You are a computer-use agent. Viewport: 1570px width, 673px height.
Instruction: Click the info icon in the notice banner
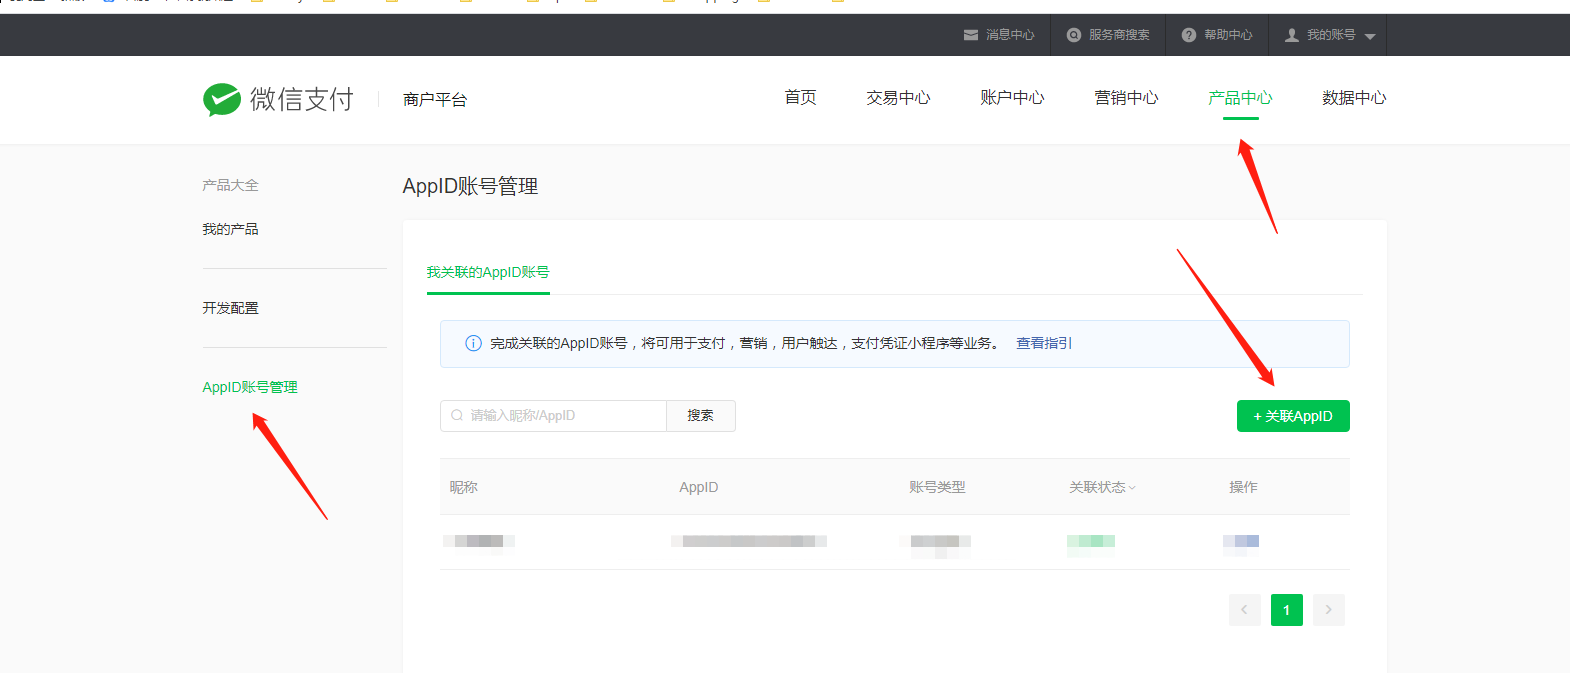[x=474, y=343]
